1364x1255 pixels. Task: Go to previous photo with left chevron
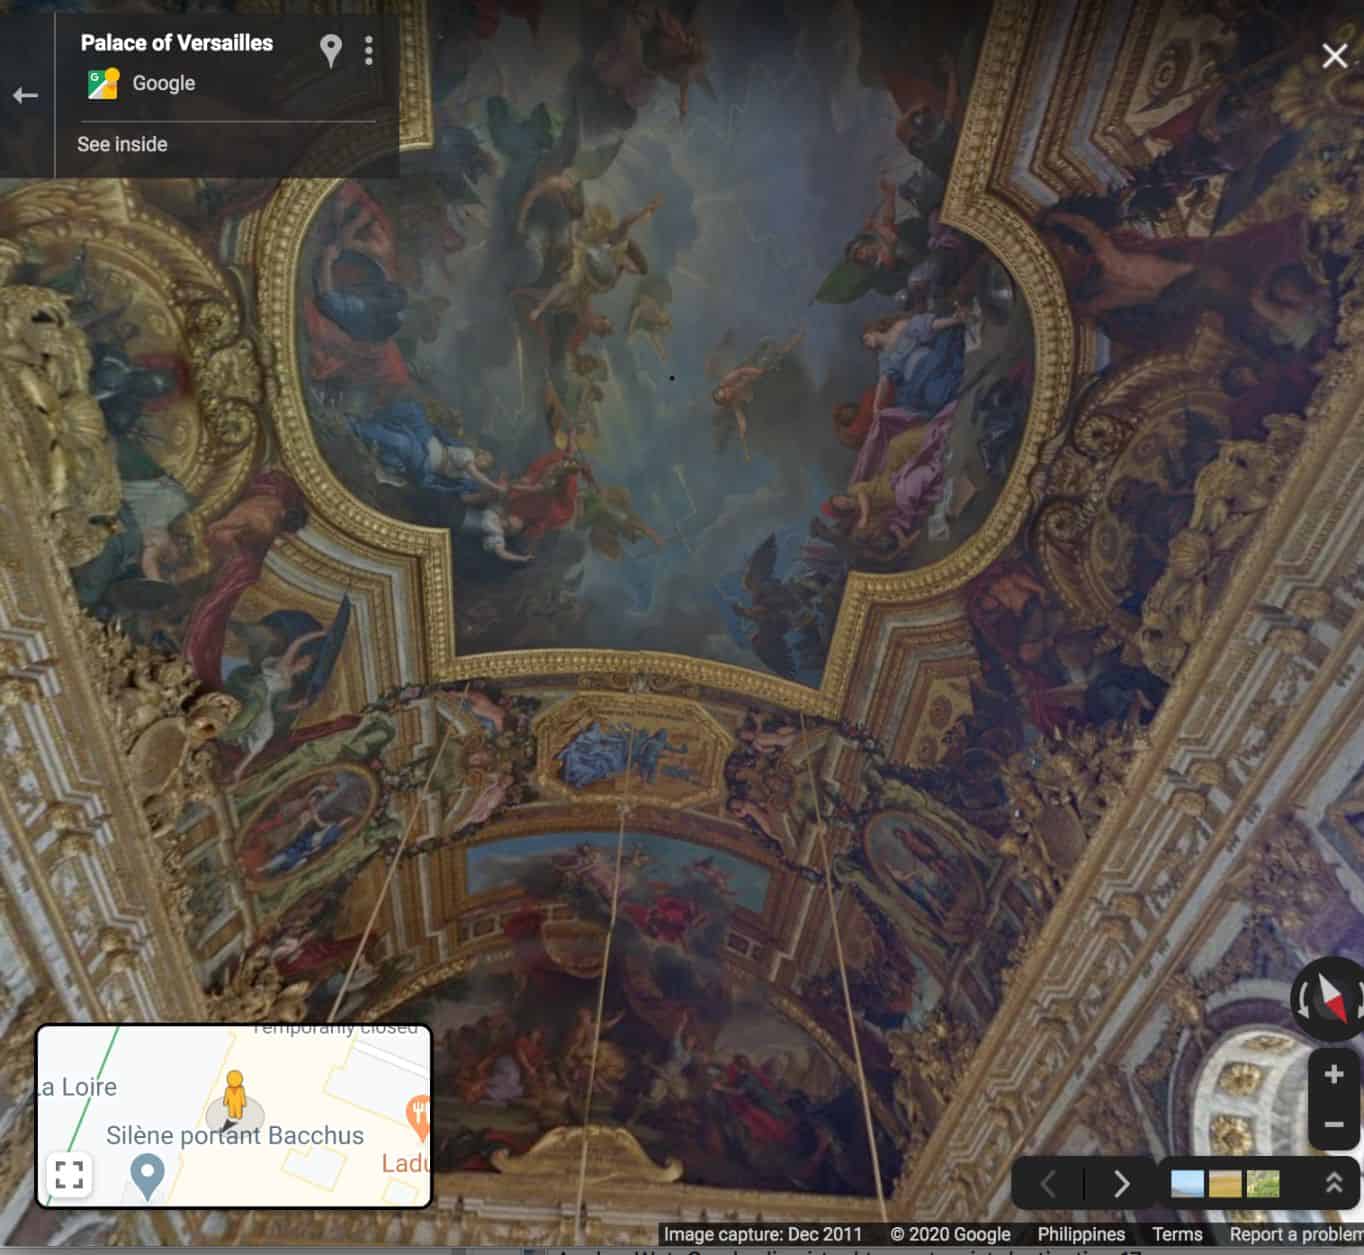1047,1184
